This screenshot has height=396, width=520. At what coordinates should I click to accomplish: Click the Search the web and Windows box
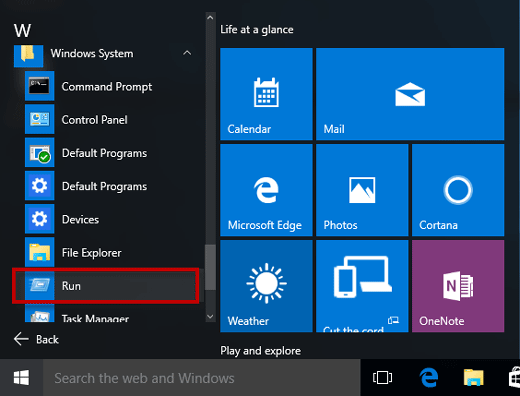(x=202, y=378)
